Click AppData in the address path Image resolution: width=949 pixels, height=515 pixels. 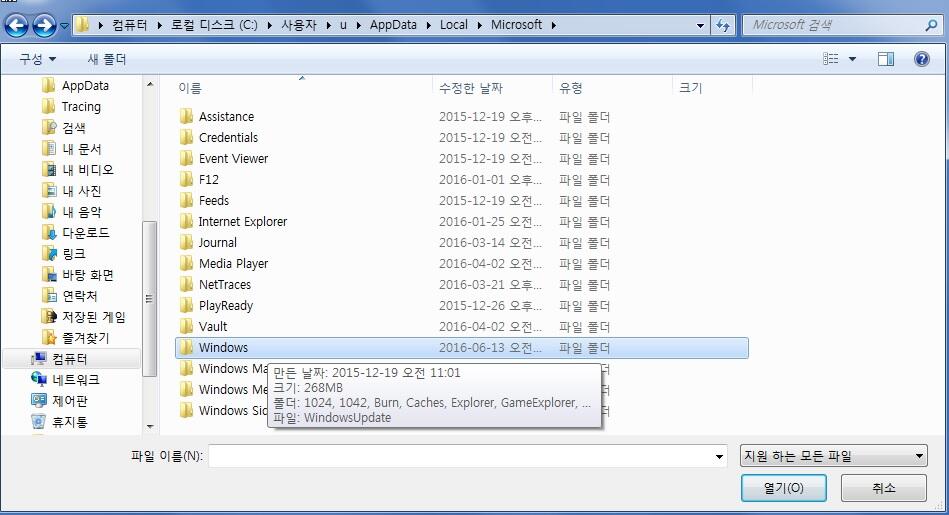pos(393,25)
